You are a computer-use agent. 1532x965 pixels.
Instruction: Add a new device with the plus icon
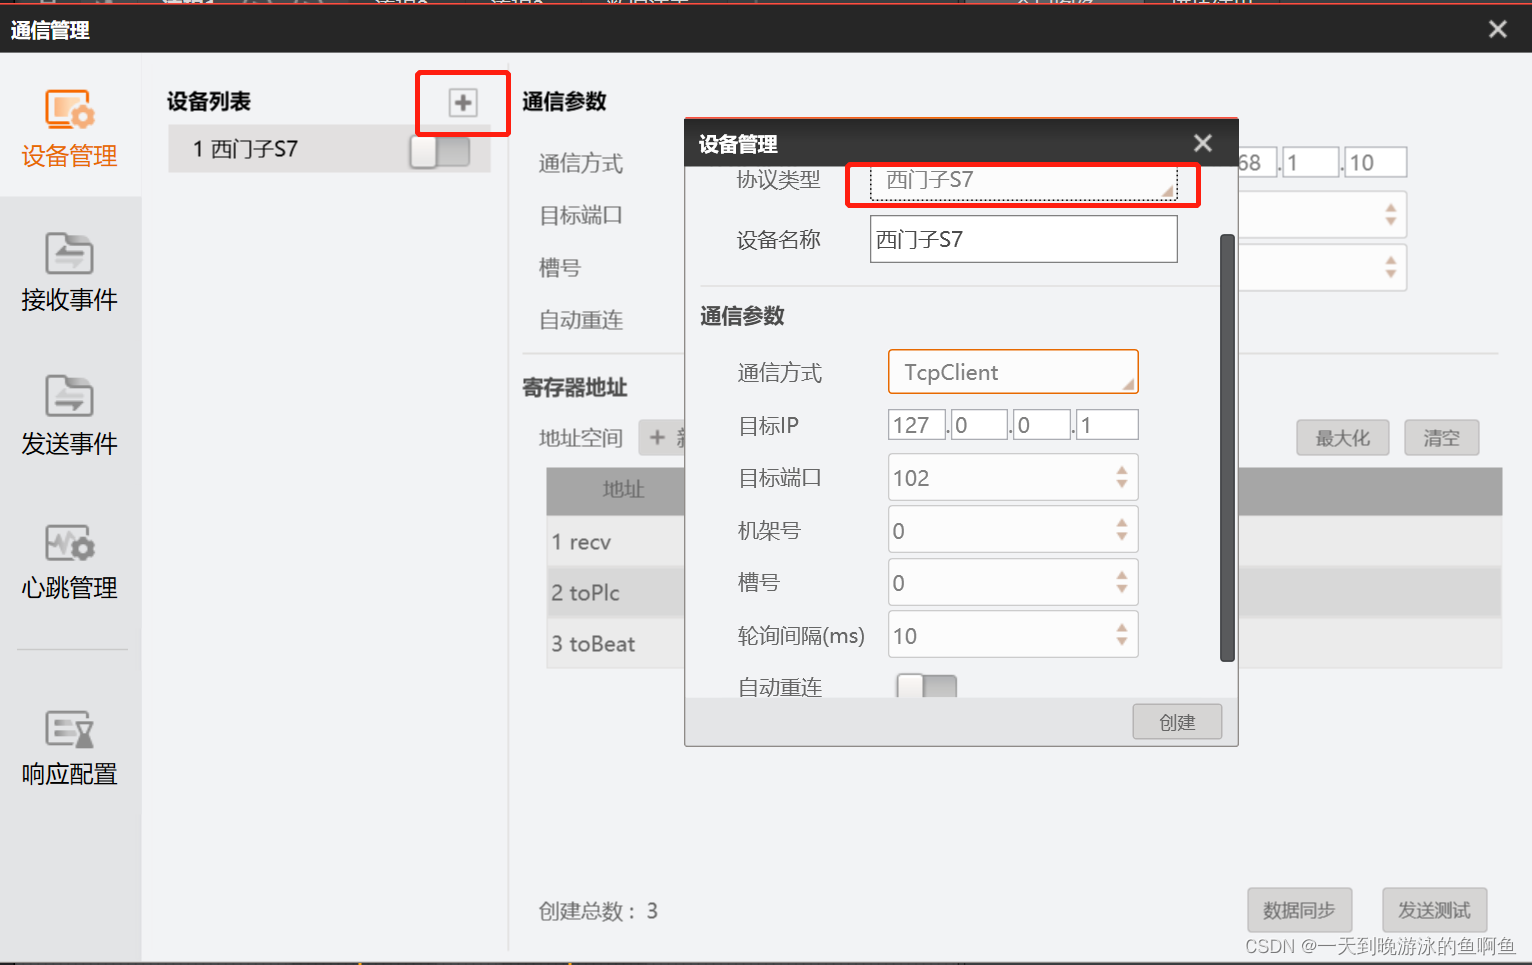(x=463, y=102)
